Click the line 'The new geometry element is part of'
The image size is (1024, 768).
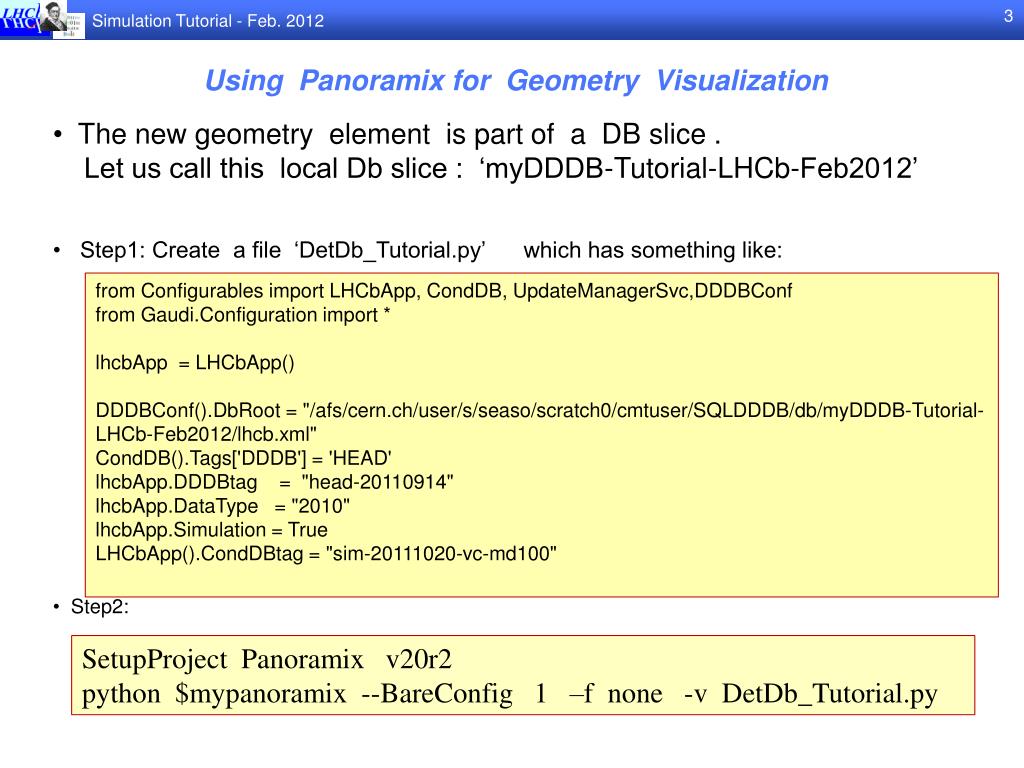(x=317, y=134)
